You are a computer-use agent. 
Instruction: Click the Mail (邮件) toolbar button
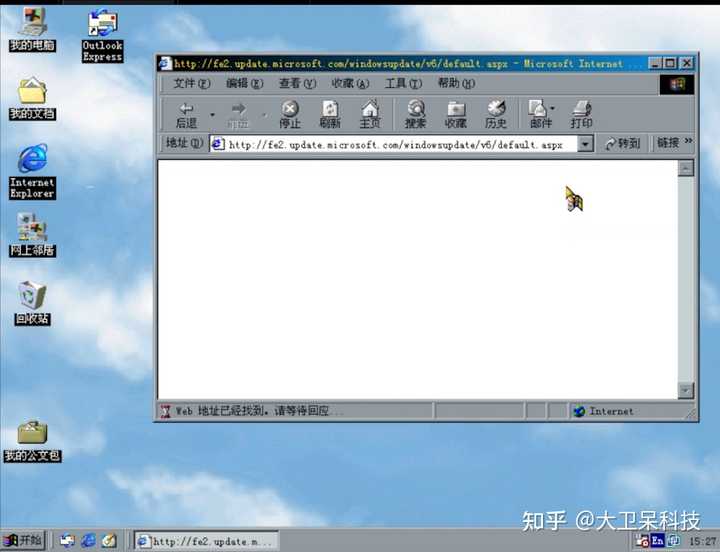[x=538, y=115]
